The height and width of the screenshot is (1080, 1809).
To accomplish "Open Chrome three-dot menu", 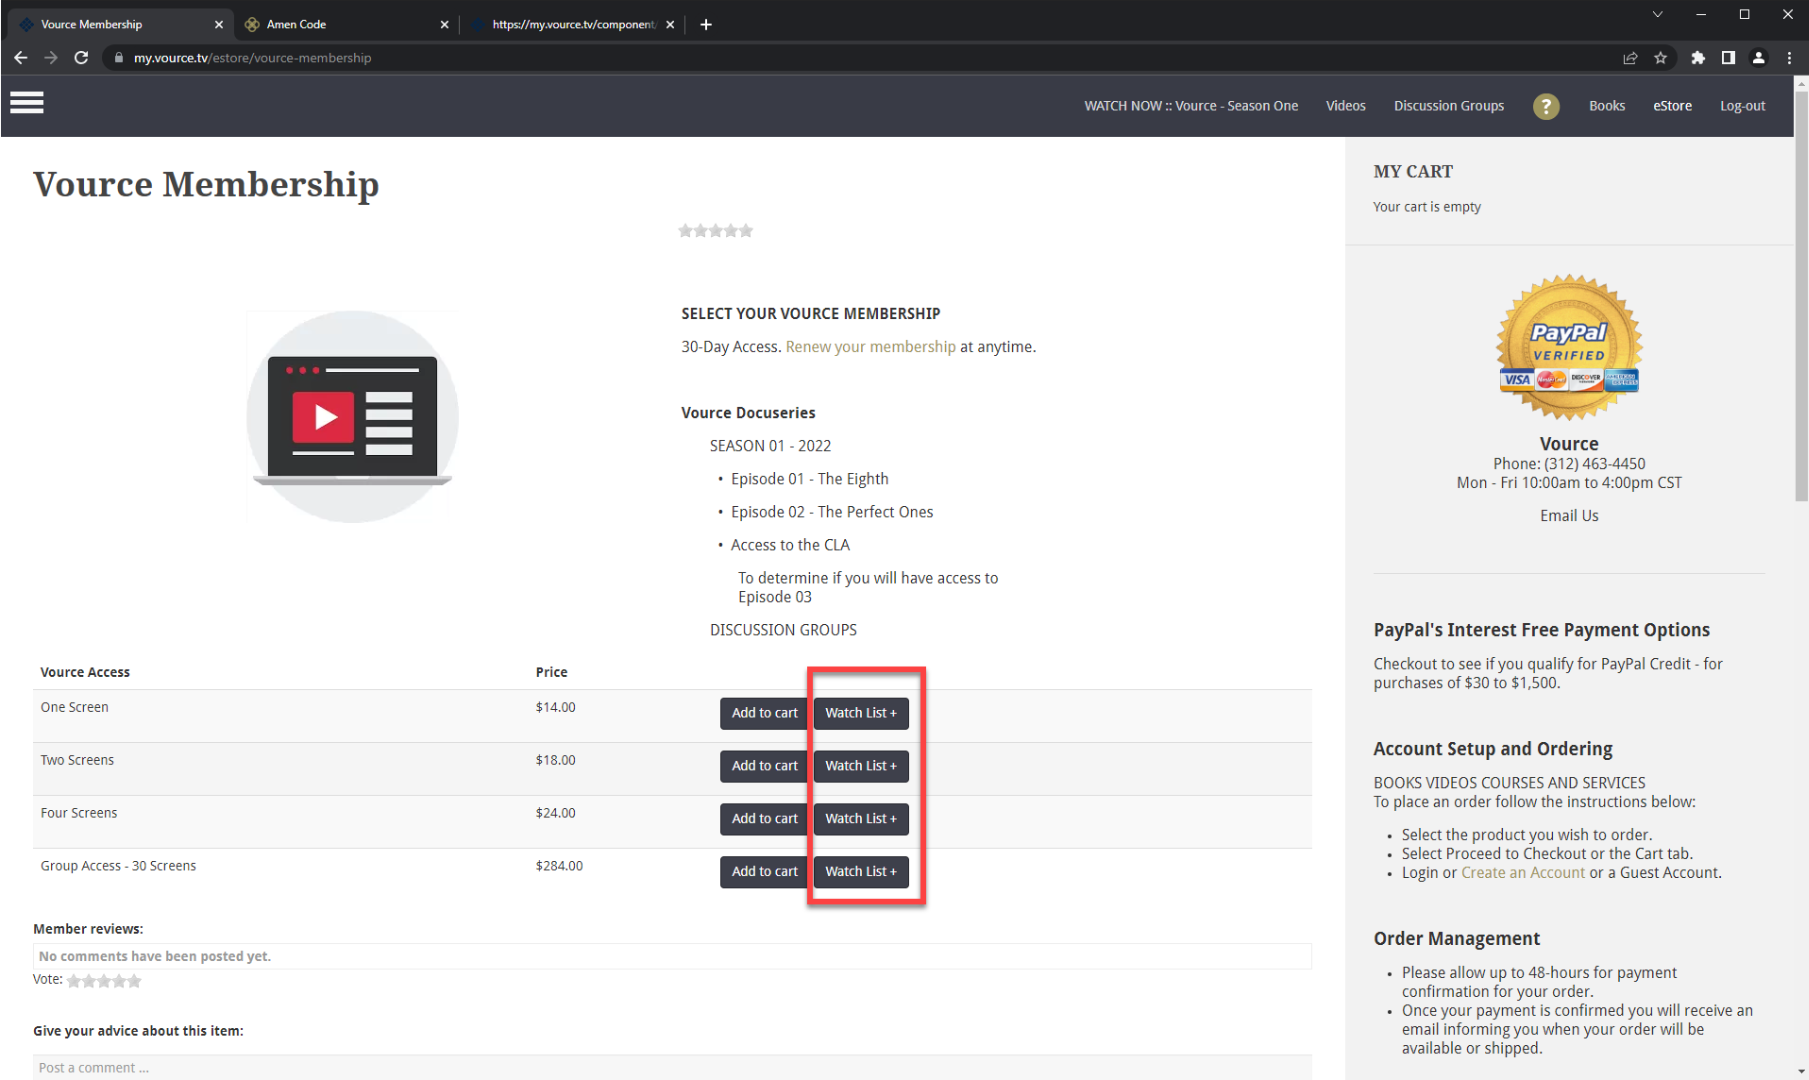I will pos(1789,58).
